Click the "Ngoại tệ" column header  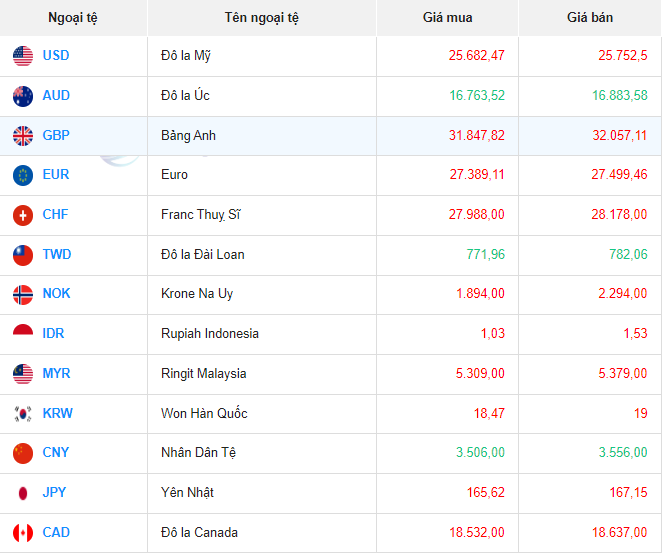click(73, 18)
